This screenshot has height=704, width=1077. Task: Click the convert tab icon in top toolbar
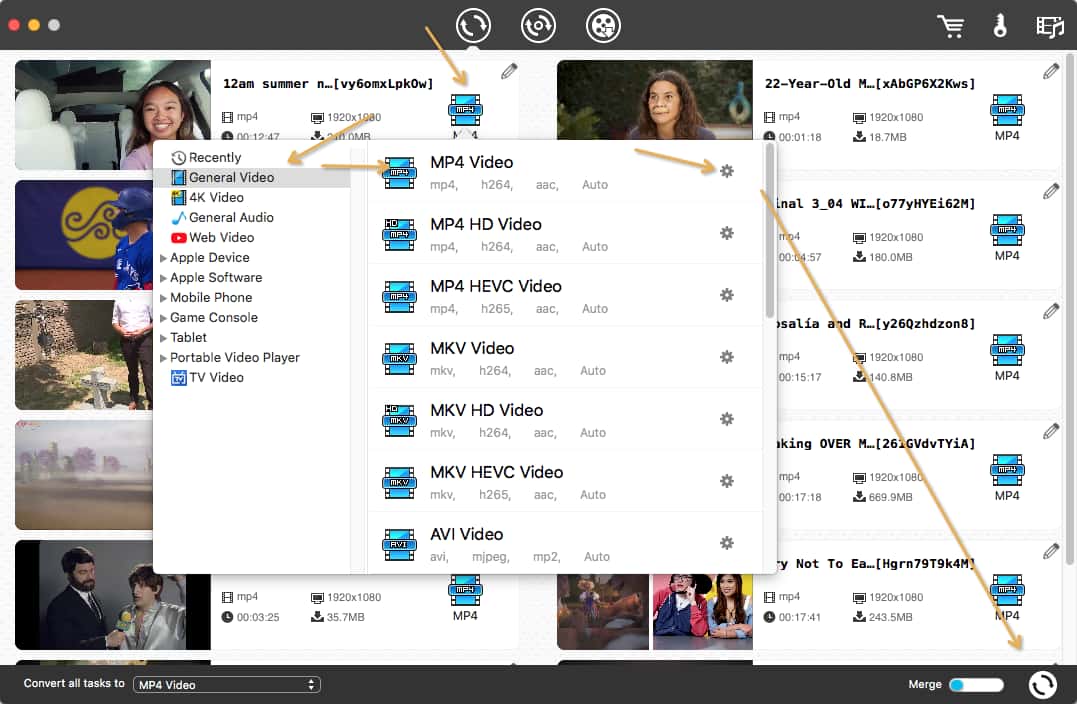(x=473, y=26)
